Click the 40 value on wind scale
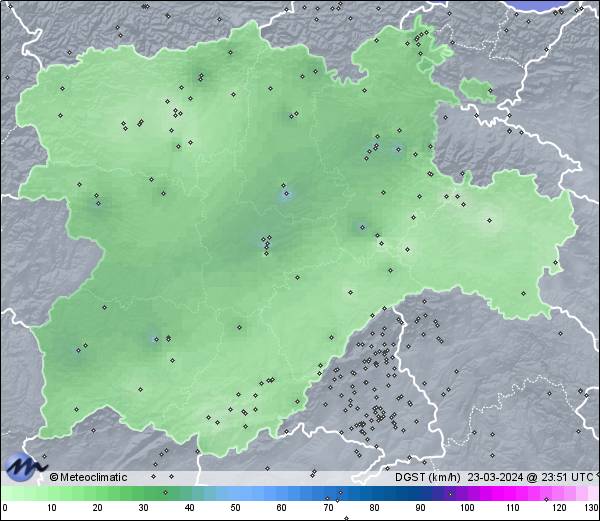Screen dimensions: 600x521 pyautogui.click(x=189, y=508)
